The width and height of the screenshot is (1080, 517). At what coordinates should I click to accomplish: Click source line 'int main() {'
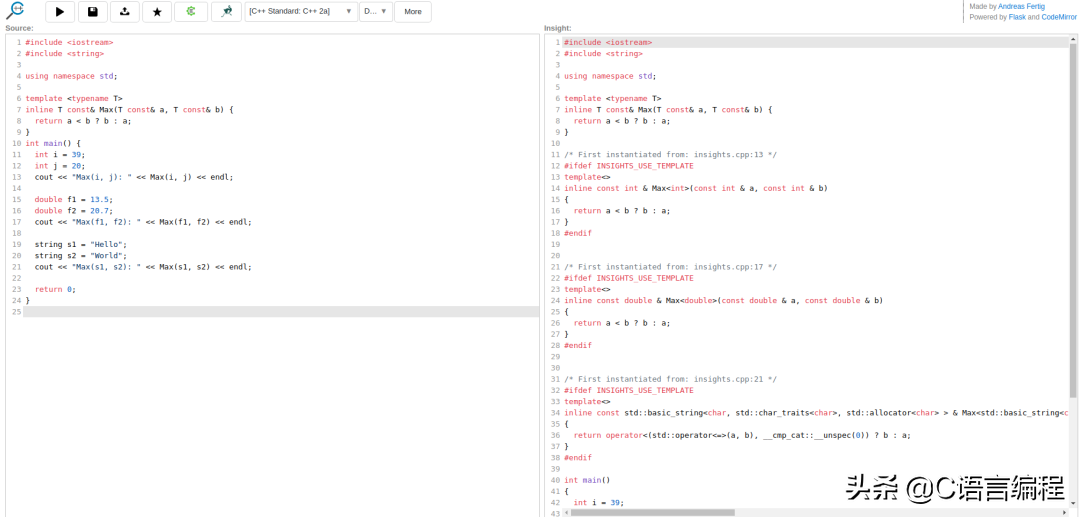pos(53,144)
